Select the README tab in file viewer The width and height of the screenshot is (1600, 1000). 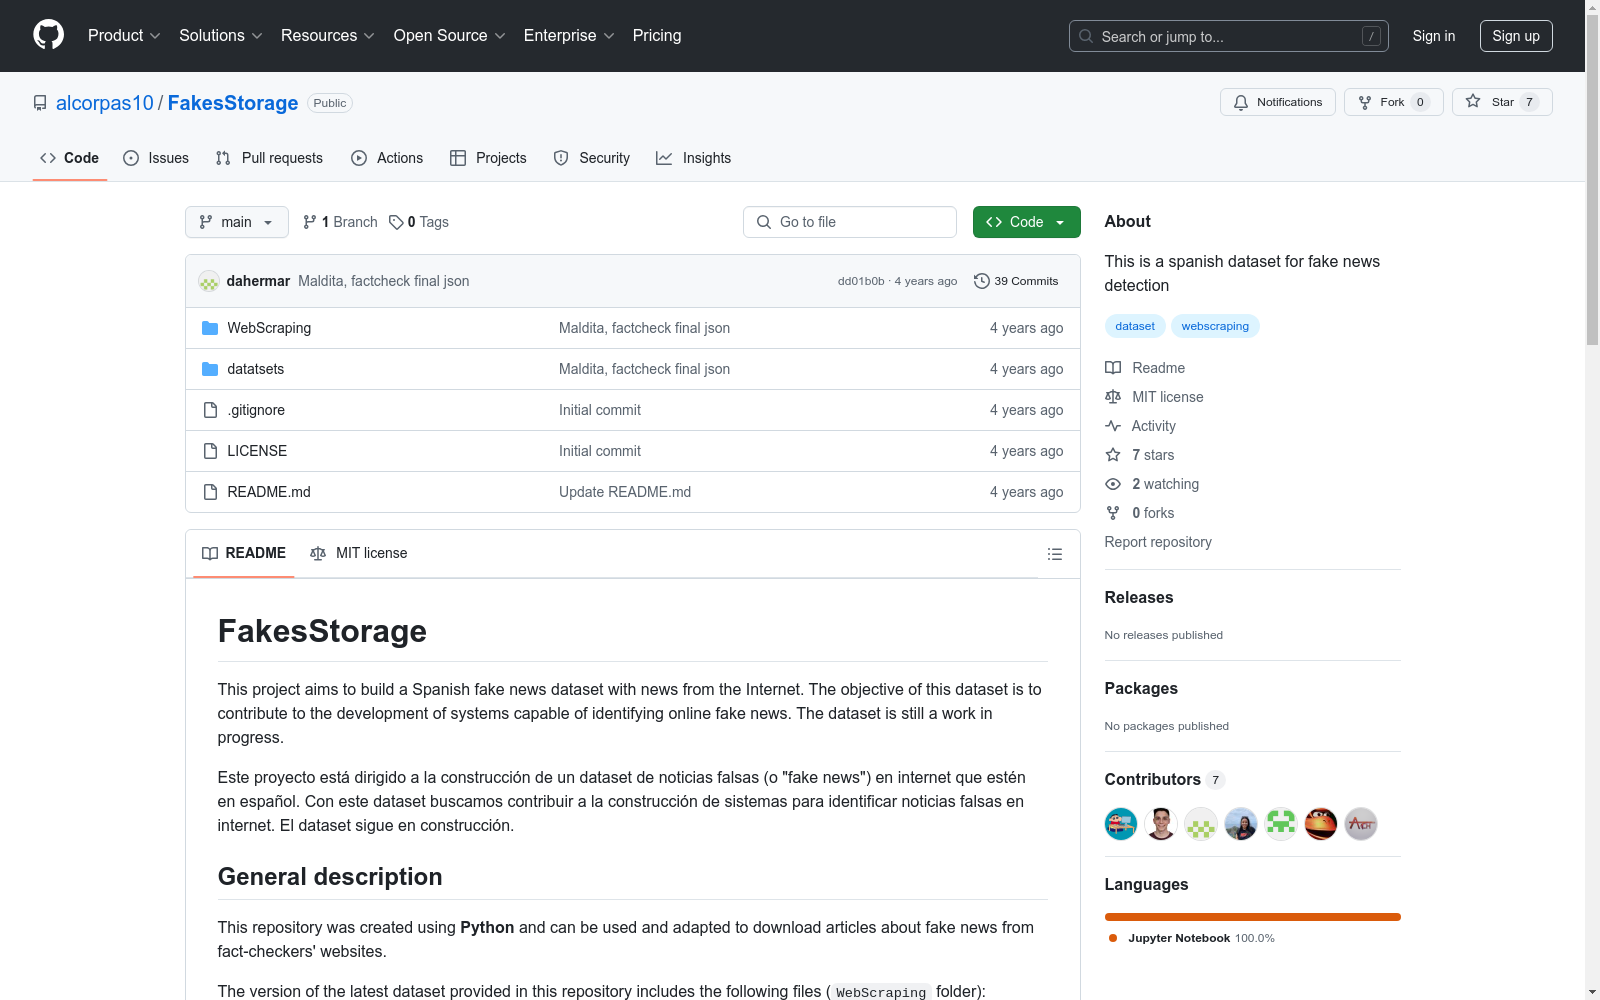(244, 553)
